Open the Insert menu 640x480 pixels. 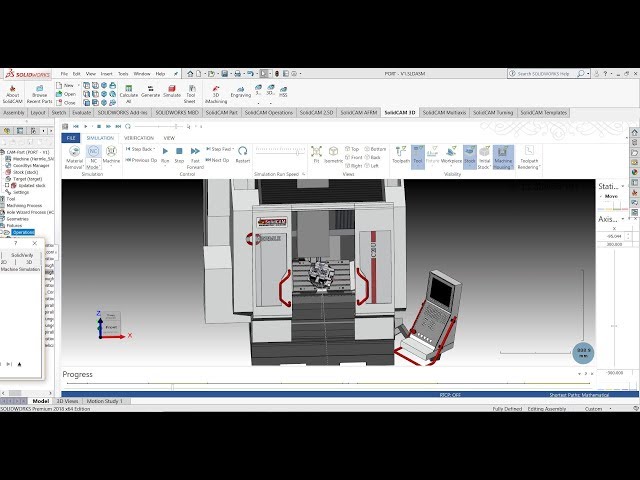click(106, 74)
